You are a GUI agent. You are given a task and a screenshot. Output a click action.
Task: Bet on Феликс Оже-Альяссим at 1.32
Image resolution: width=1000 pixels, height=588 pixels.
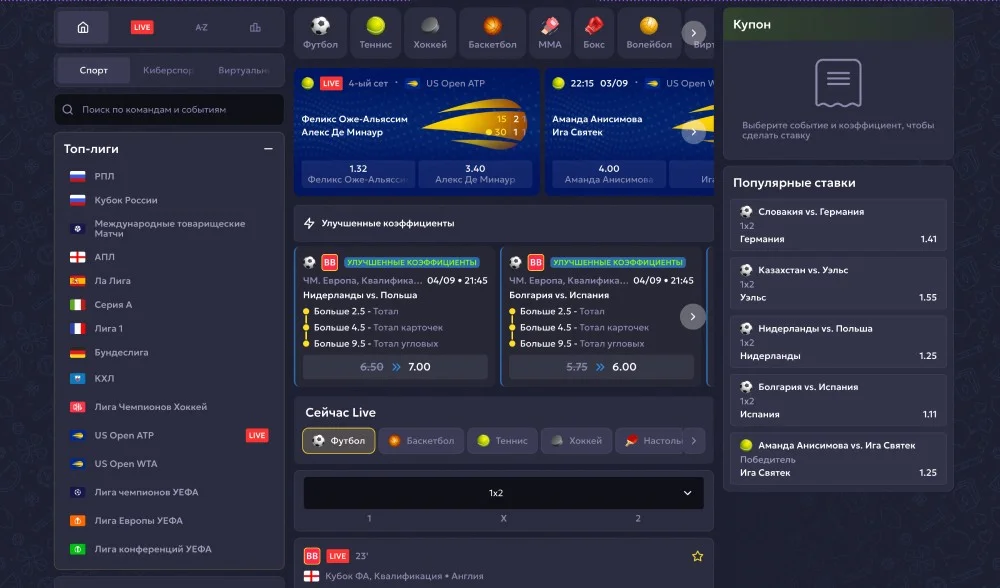pyautogui.click(x=357, y=174)
